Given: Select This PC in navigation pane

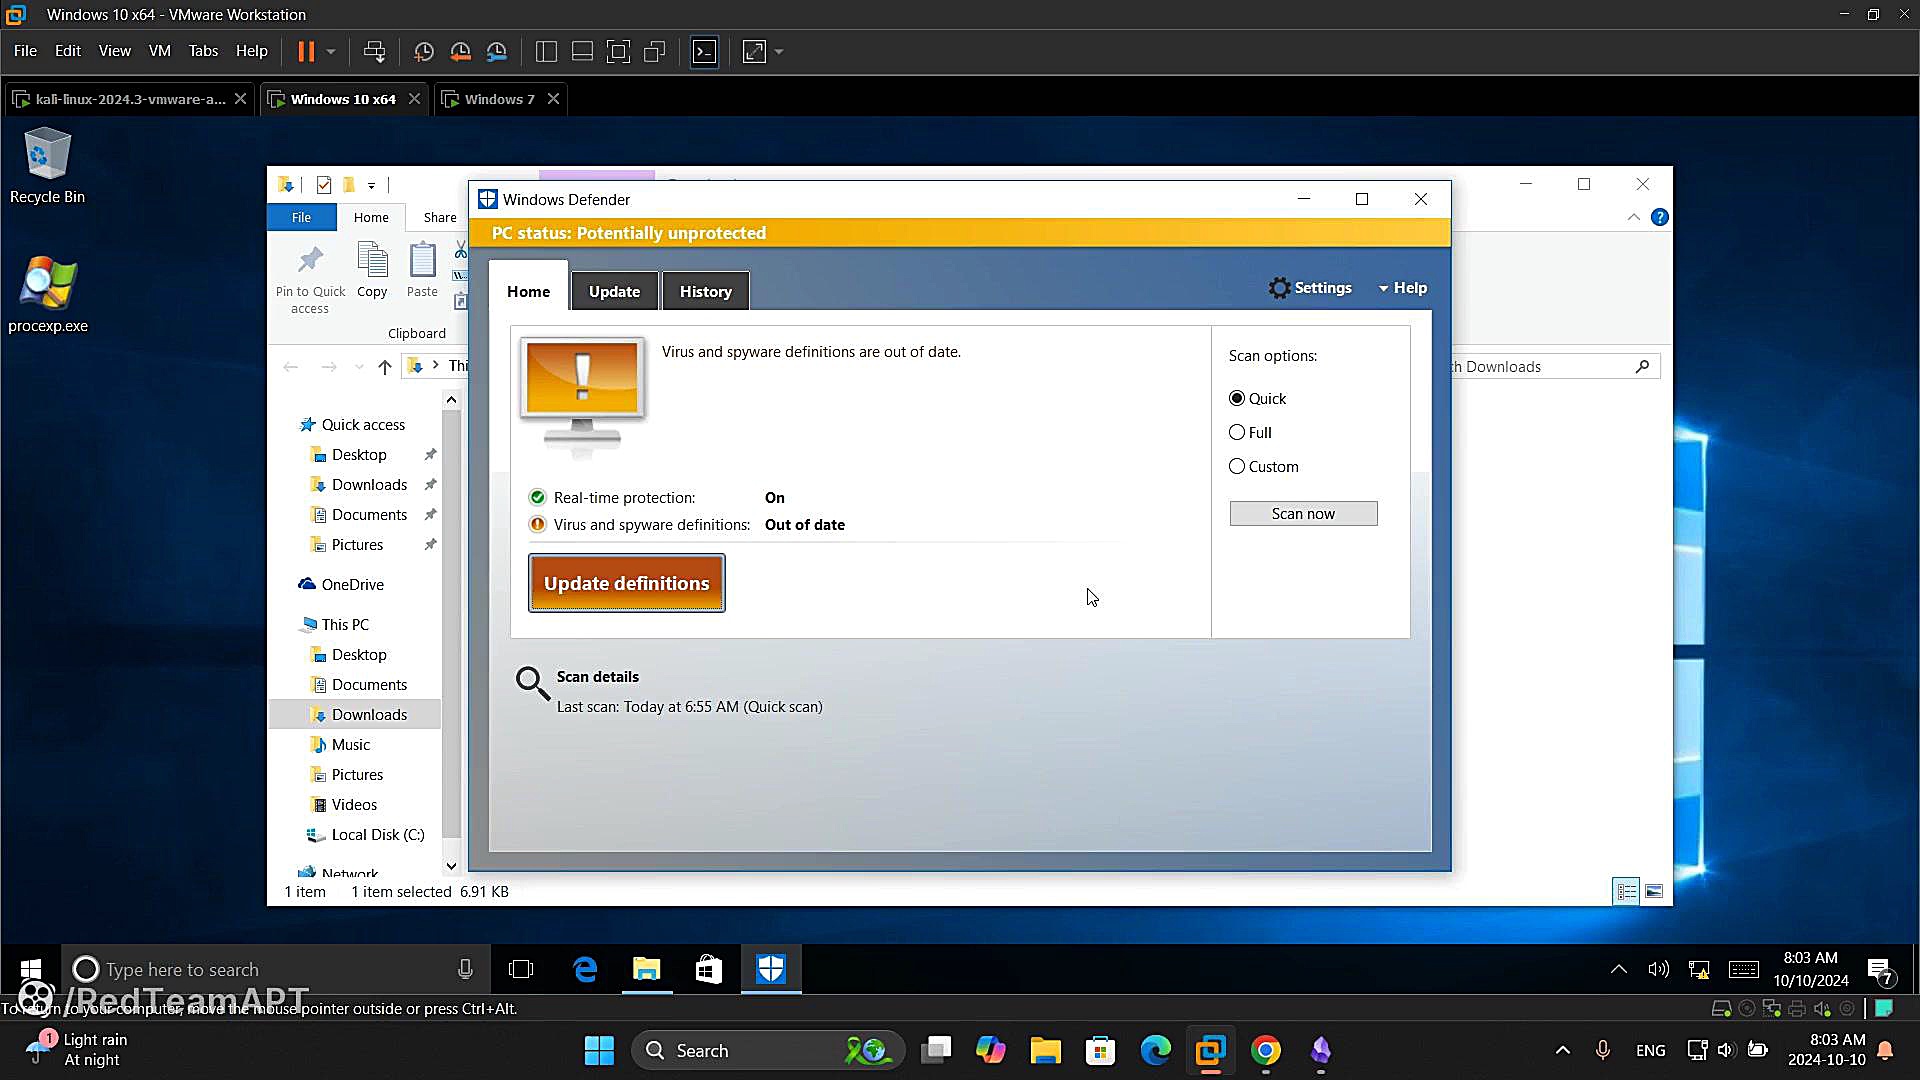Looking at the screenshot, I should click(345, 625).
